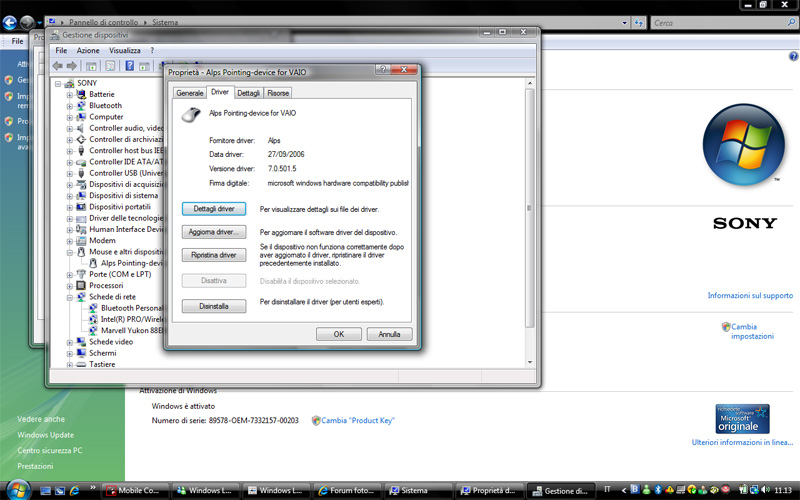Switch to the Sistema taskbar button
The width and height of the screenshot is (800, 500).
coord(418,491)
